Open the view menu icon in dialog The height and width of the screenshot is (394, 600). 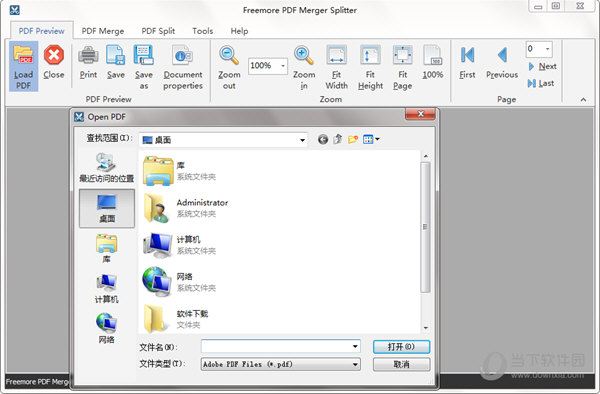(x=370, y=139)
